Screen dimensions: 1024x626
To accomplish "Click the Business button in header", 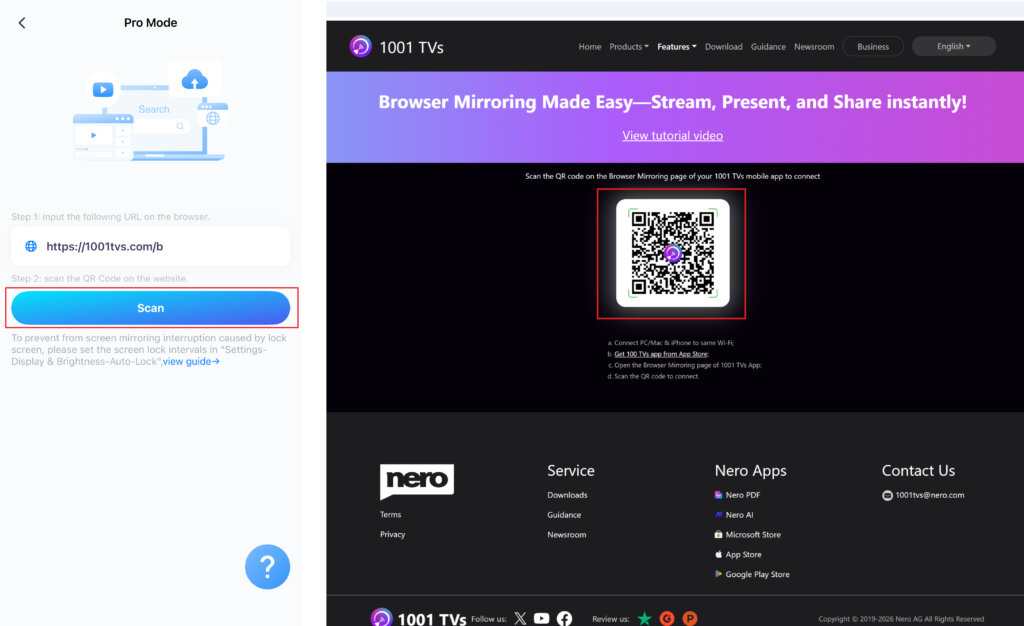I will point(873,46).
